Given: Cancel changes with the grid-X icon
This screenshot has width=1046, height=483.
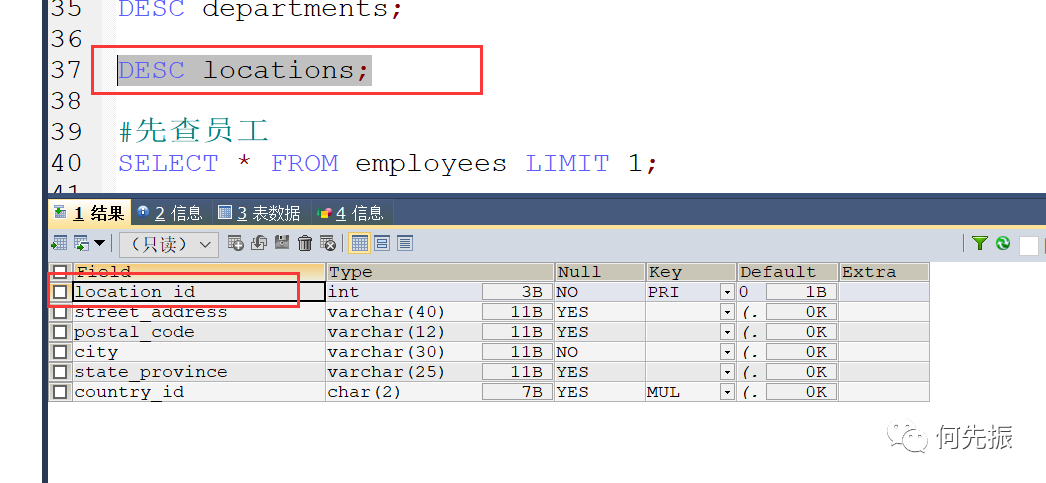Looking at the screenshot, I should tap(328, 244).
